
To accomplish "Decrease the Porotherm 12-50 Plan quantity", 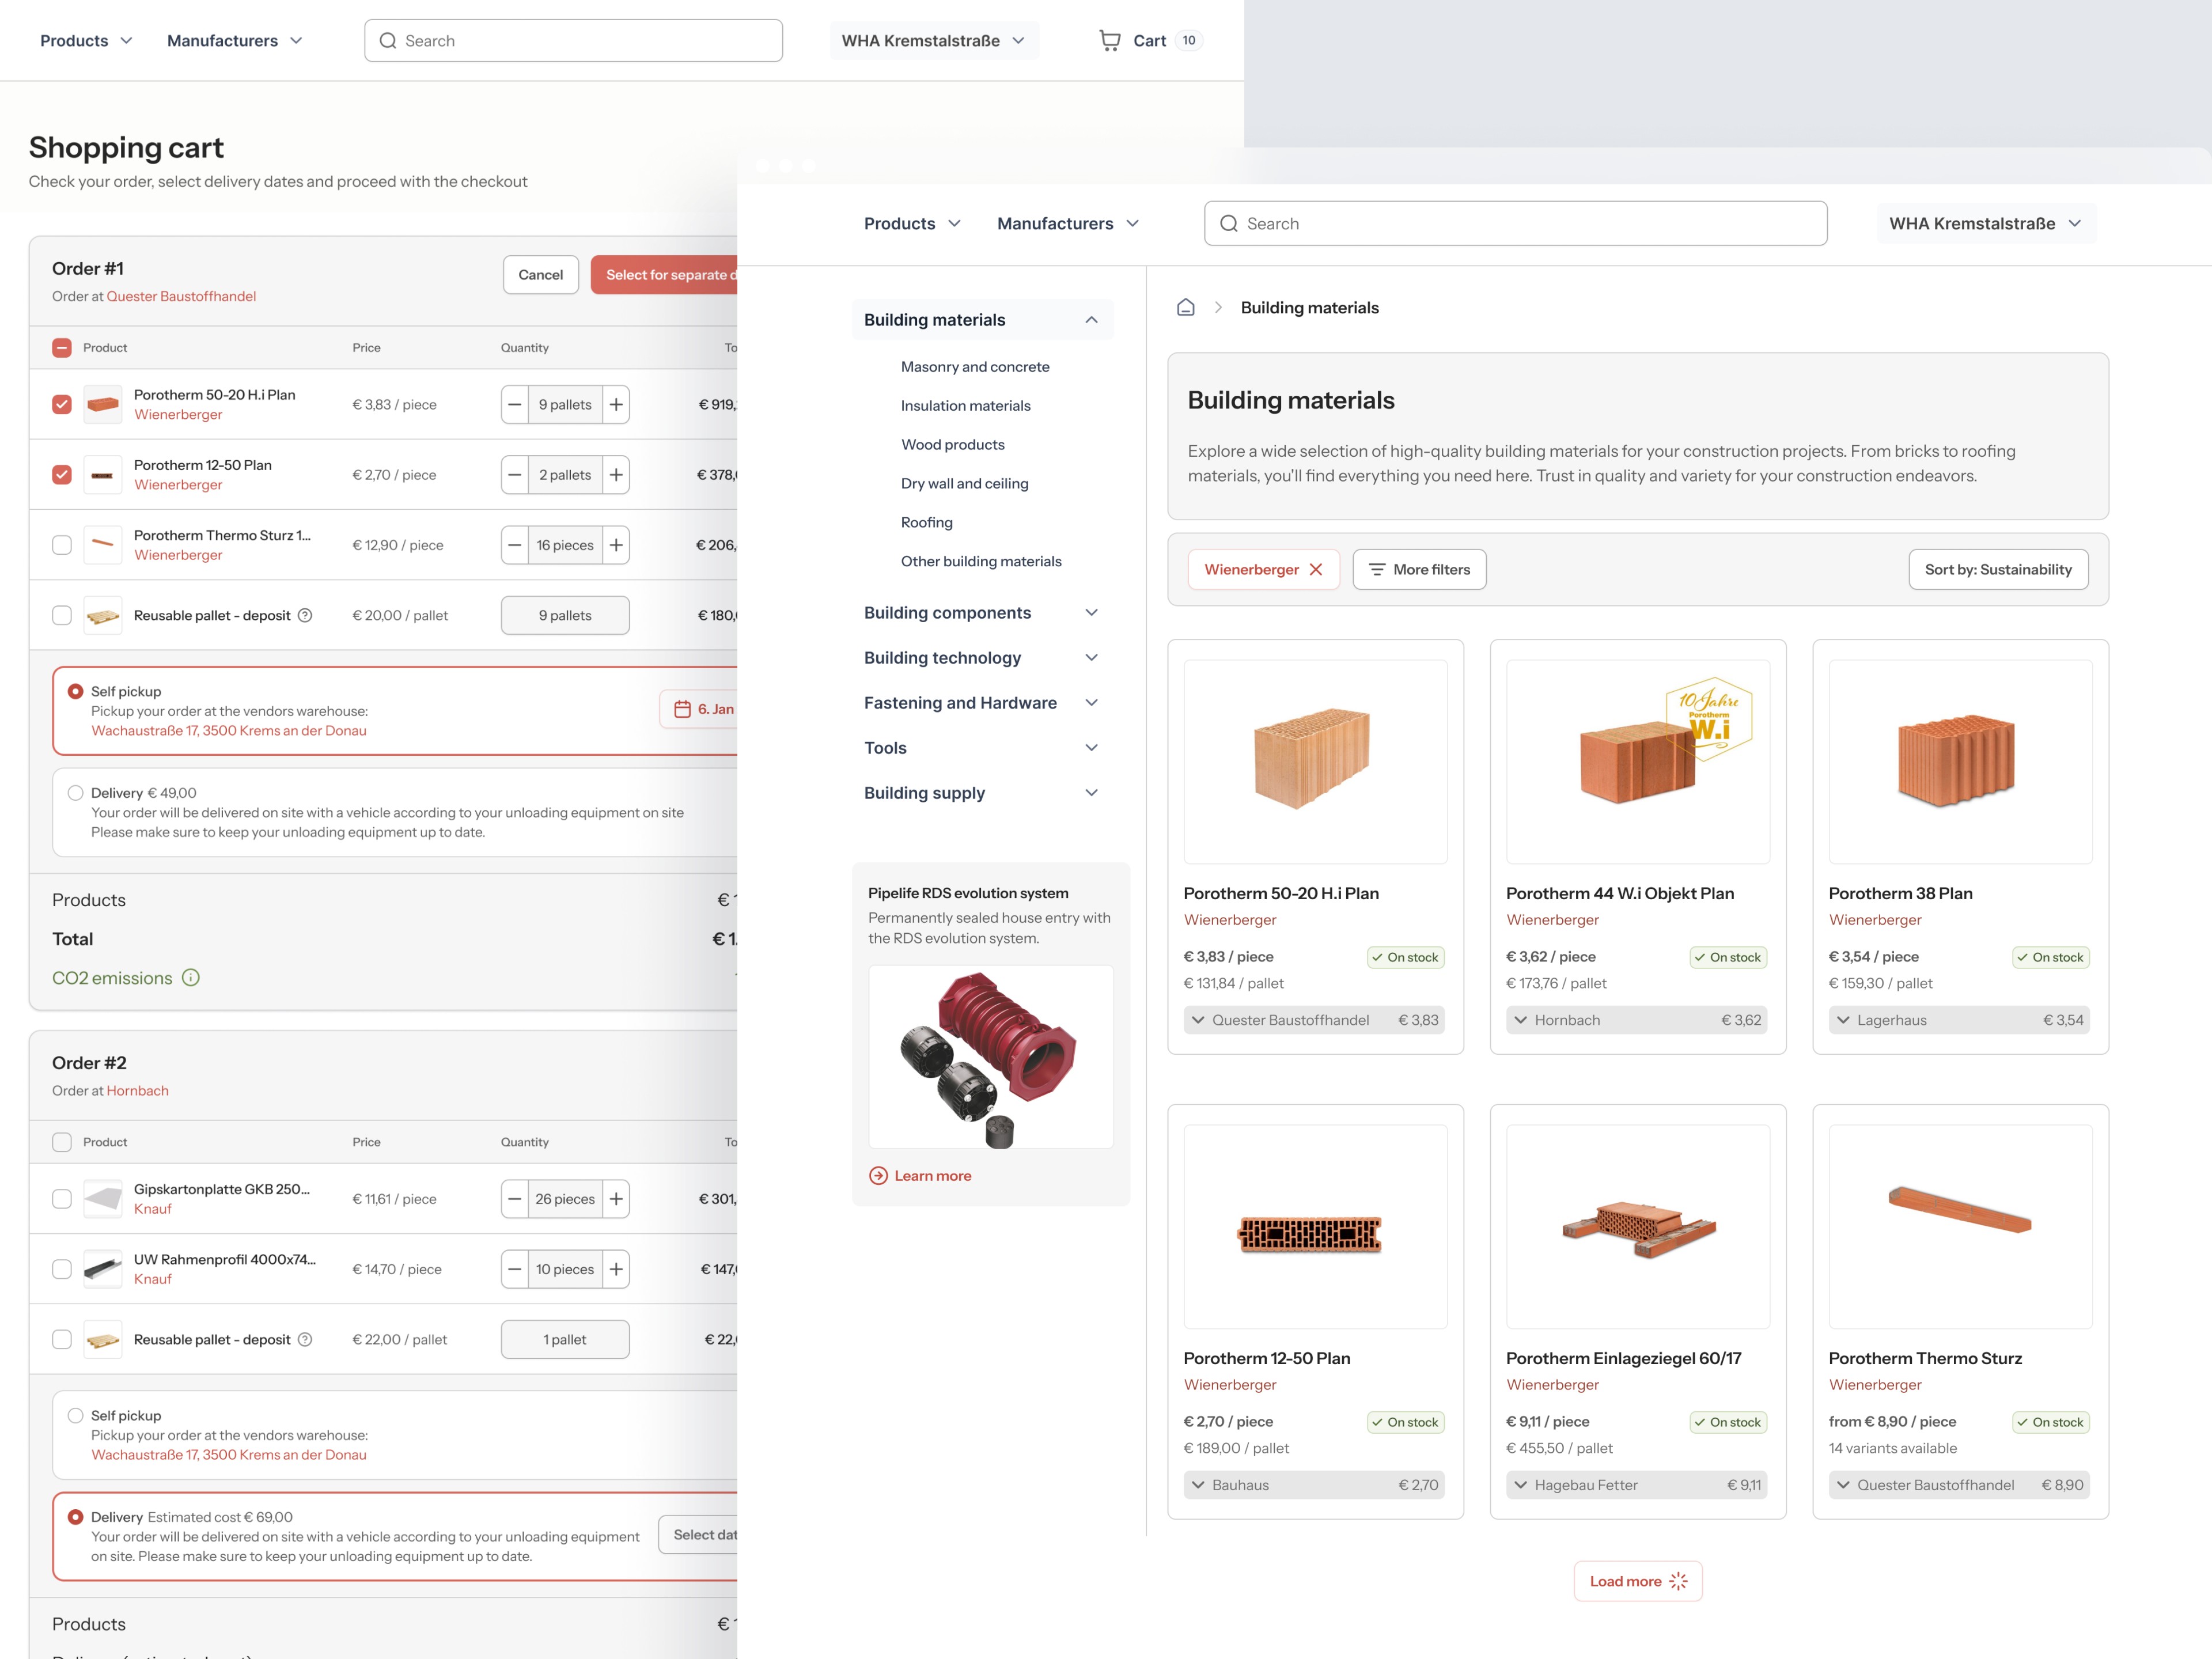I will tap(515, 475).
